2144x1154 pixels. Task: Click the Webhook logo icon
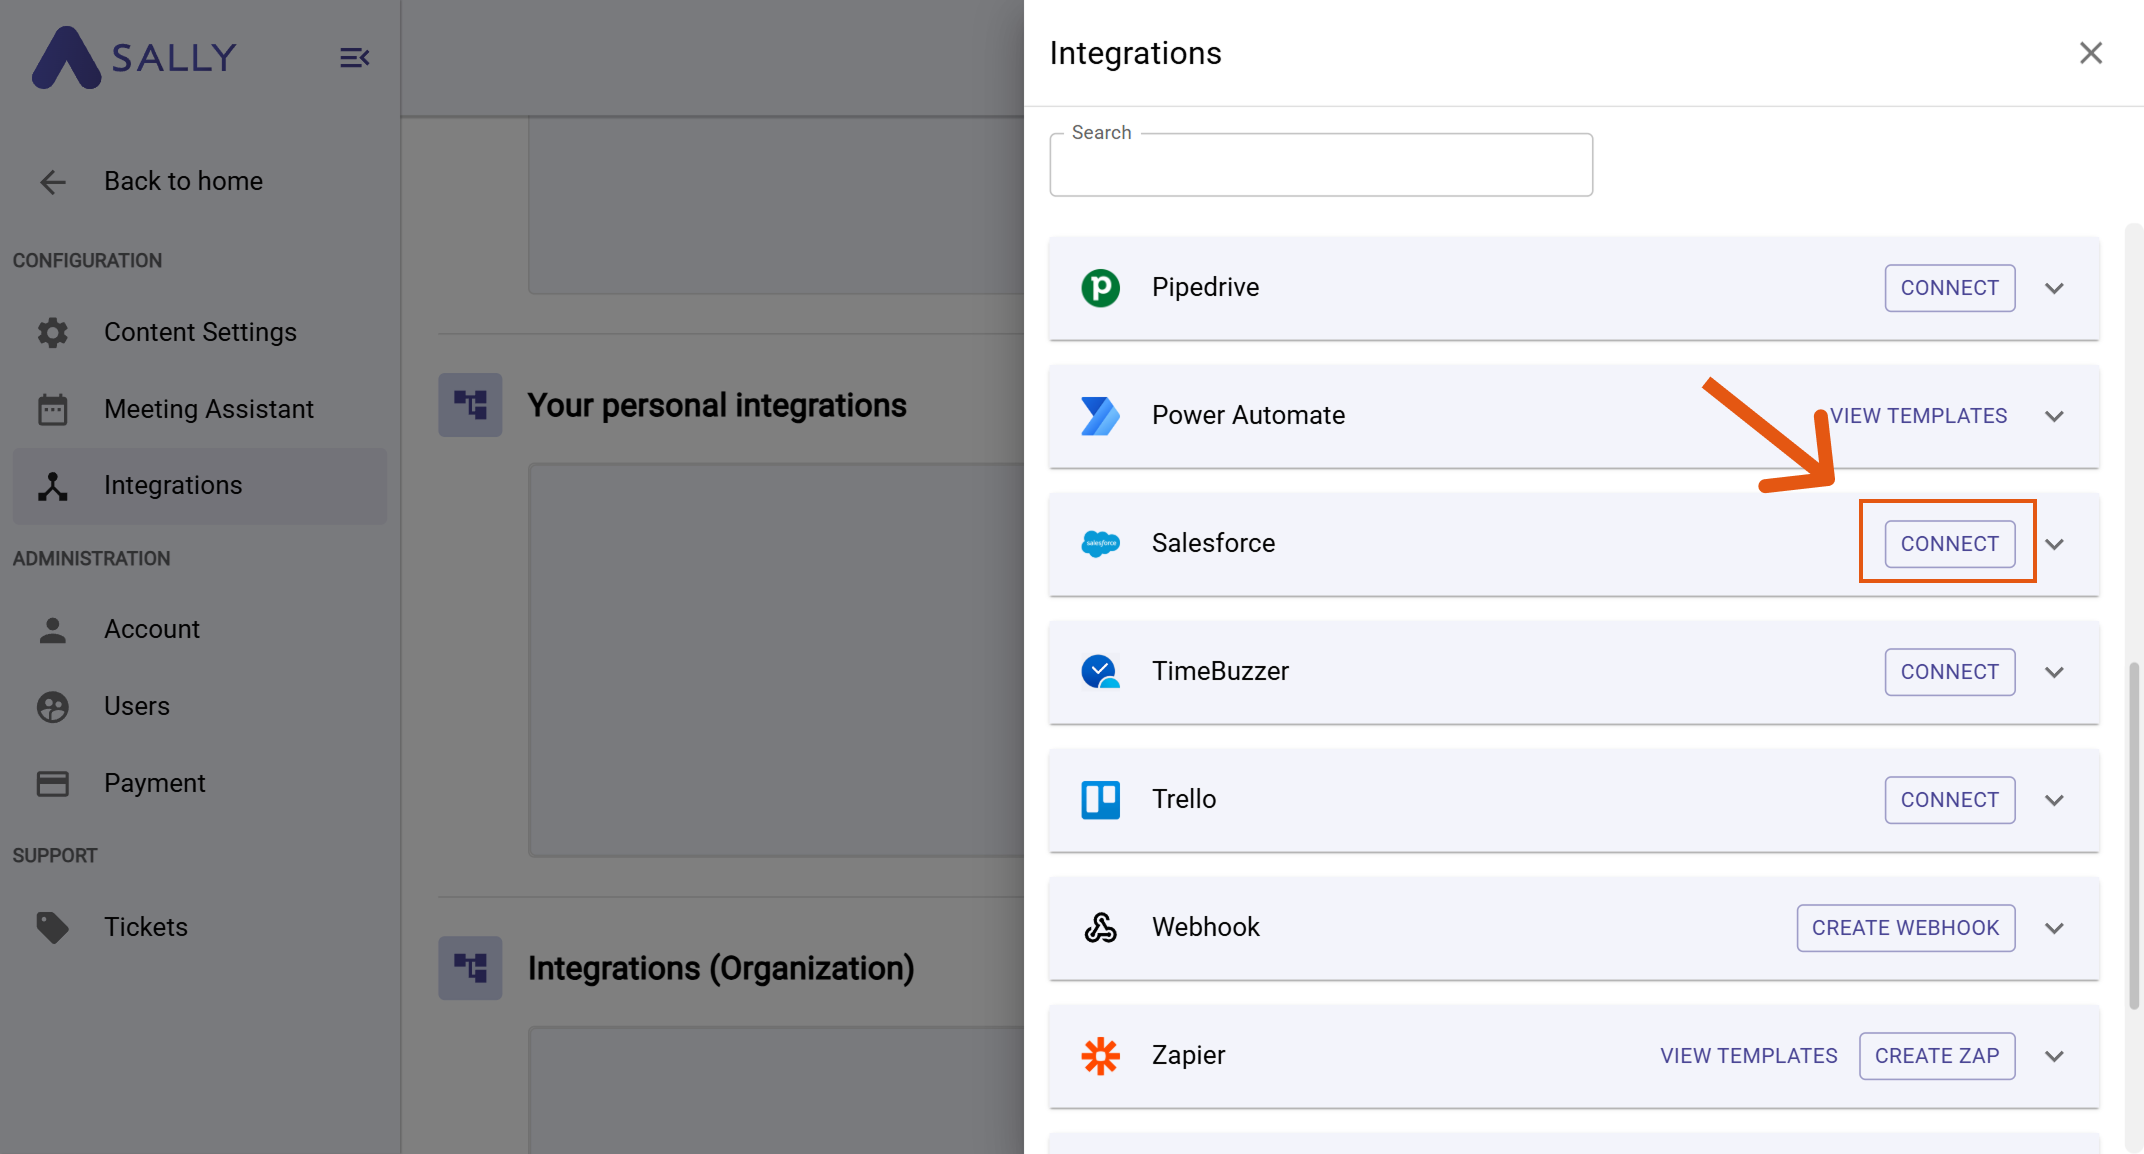(1100, 928)
